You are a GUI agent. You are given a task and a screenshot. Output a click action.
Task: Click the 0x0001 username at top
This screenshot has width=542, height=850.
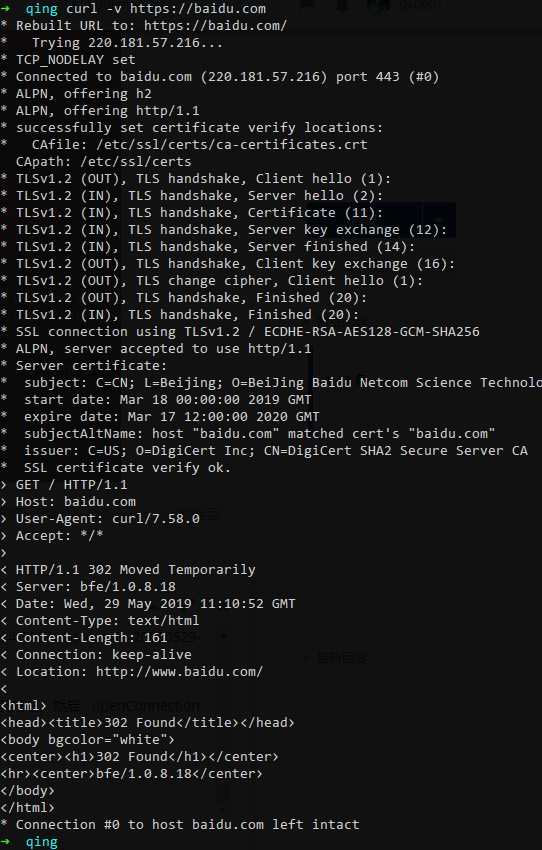421,5
